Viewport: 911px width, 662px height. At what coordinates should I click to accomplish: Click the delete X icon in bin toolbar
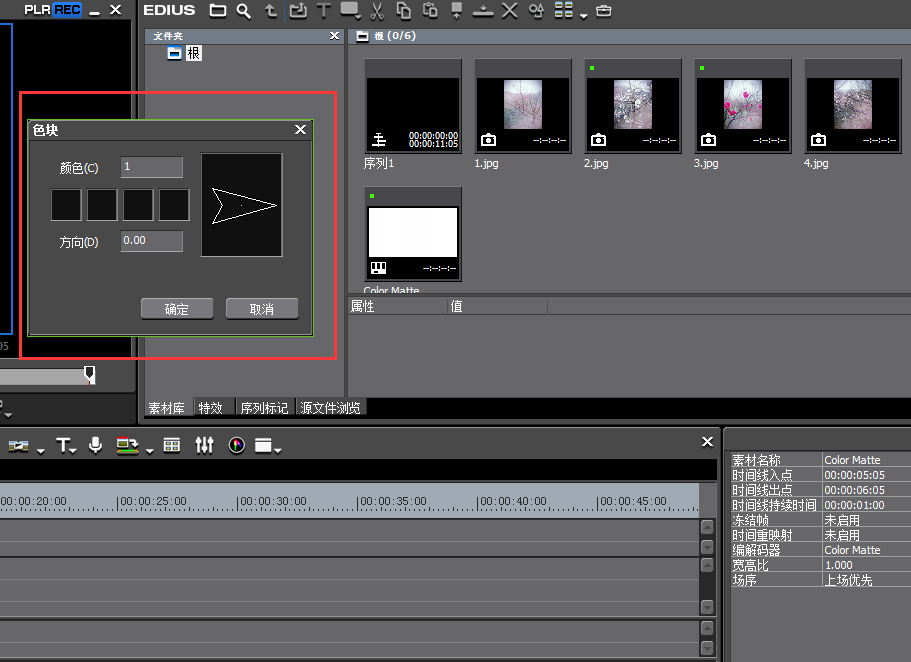509,11
